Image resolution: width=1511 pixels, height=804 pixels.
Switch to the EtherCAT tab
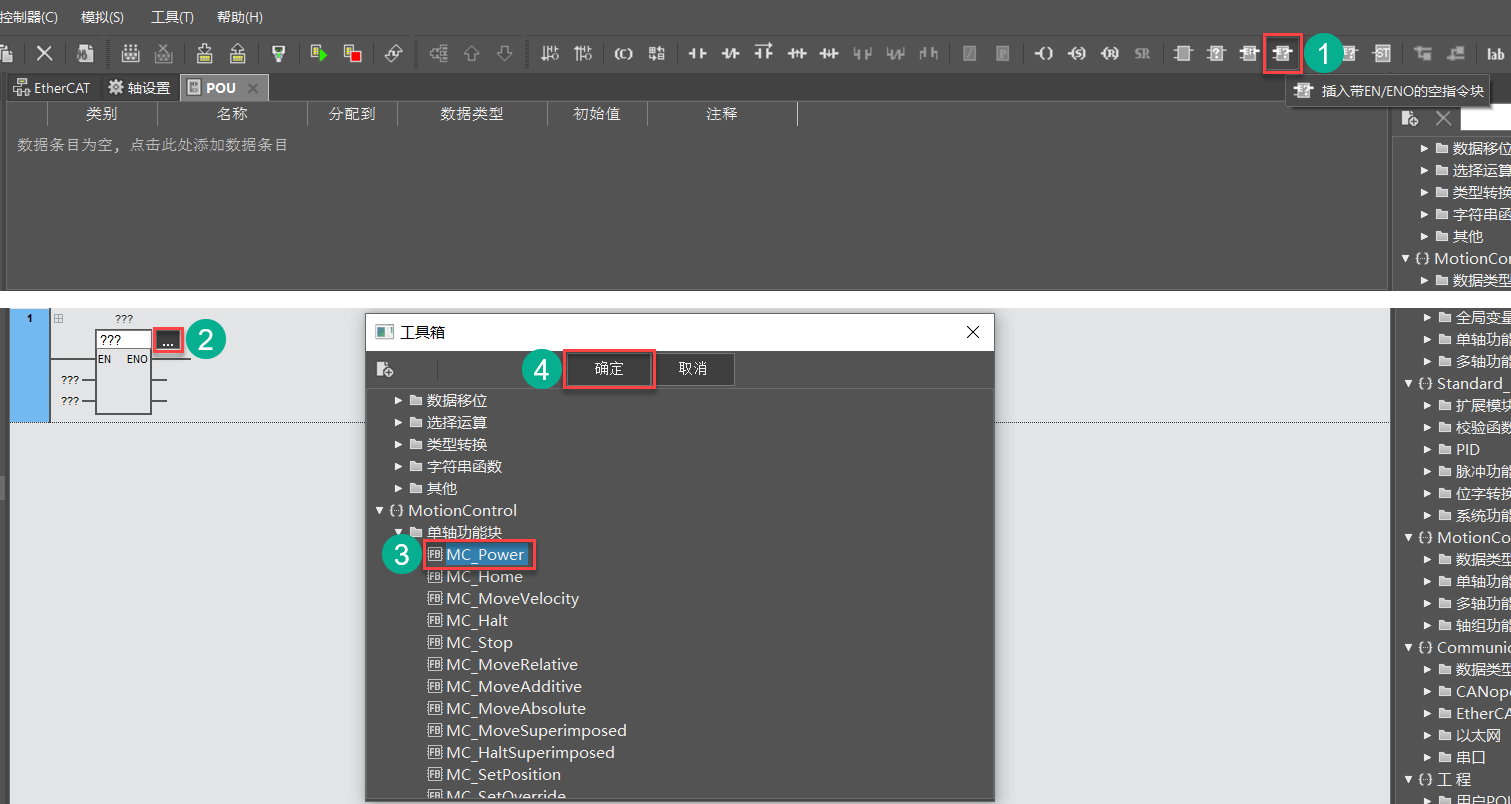pyautogui.click(x=52, y=88)
